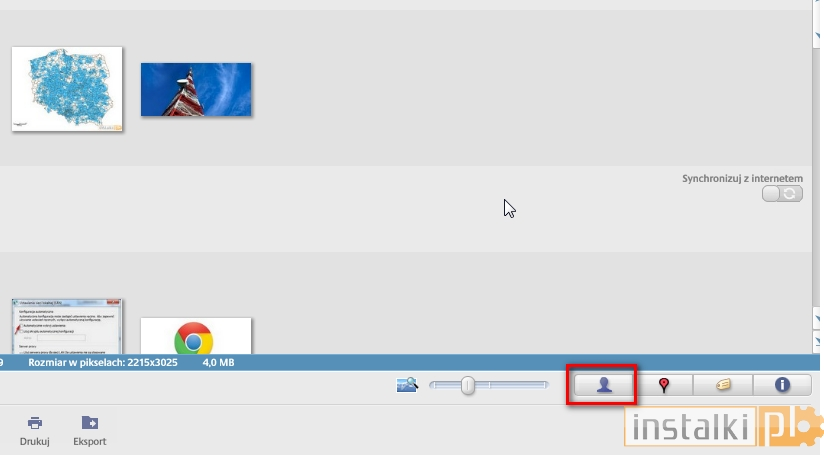Show photo properties via the info icon
Viewport: 824px width, 455px height.
(782, 385)
